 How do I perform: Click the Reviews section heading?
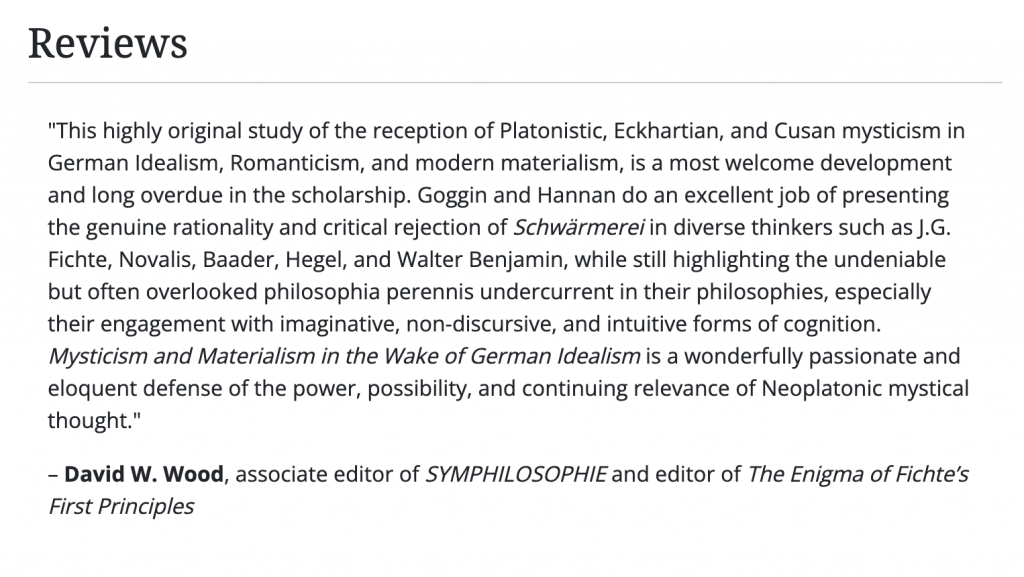coord(107,43)
